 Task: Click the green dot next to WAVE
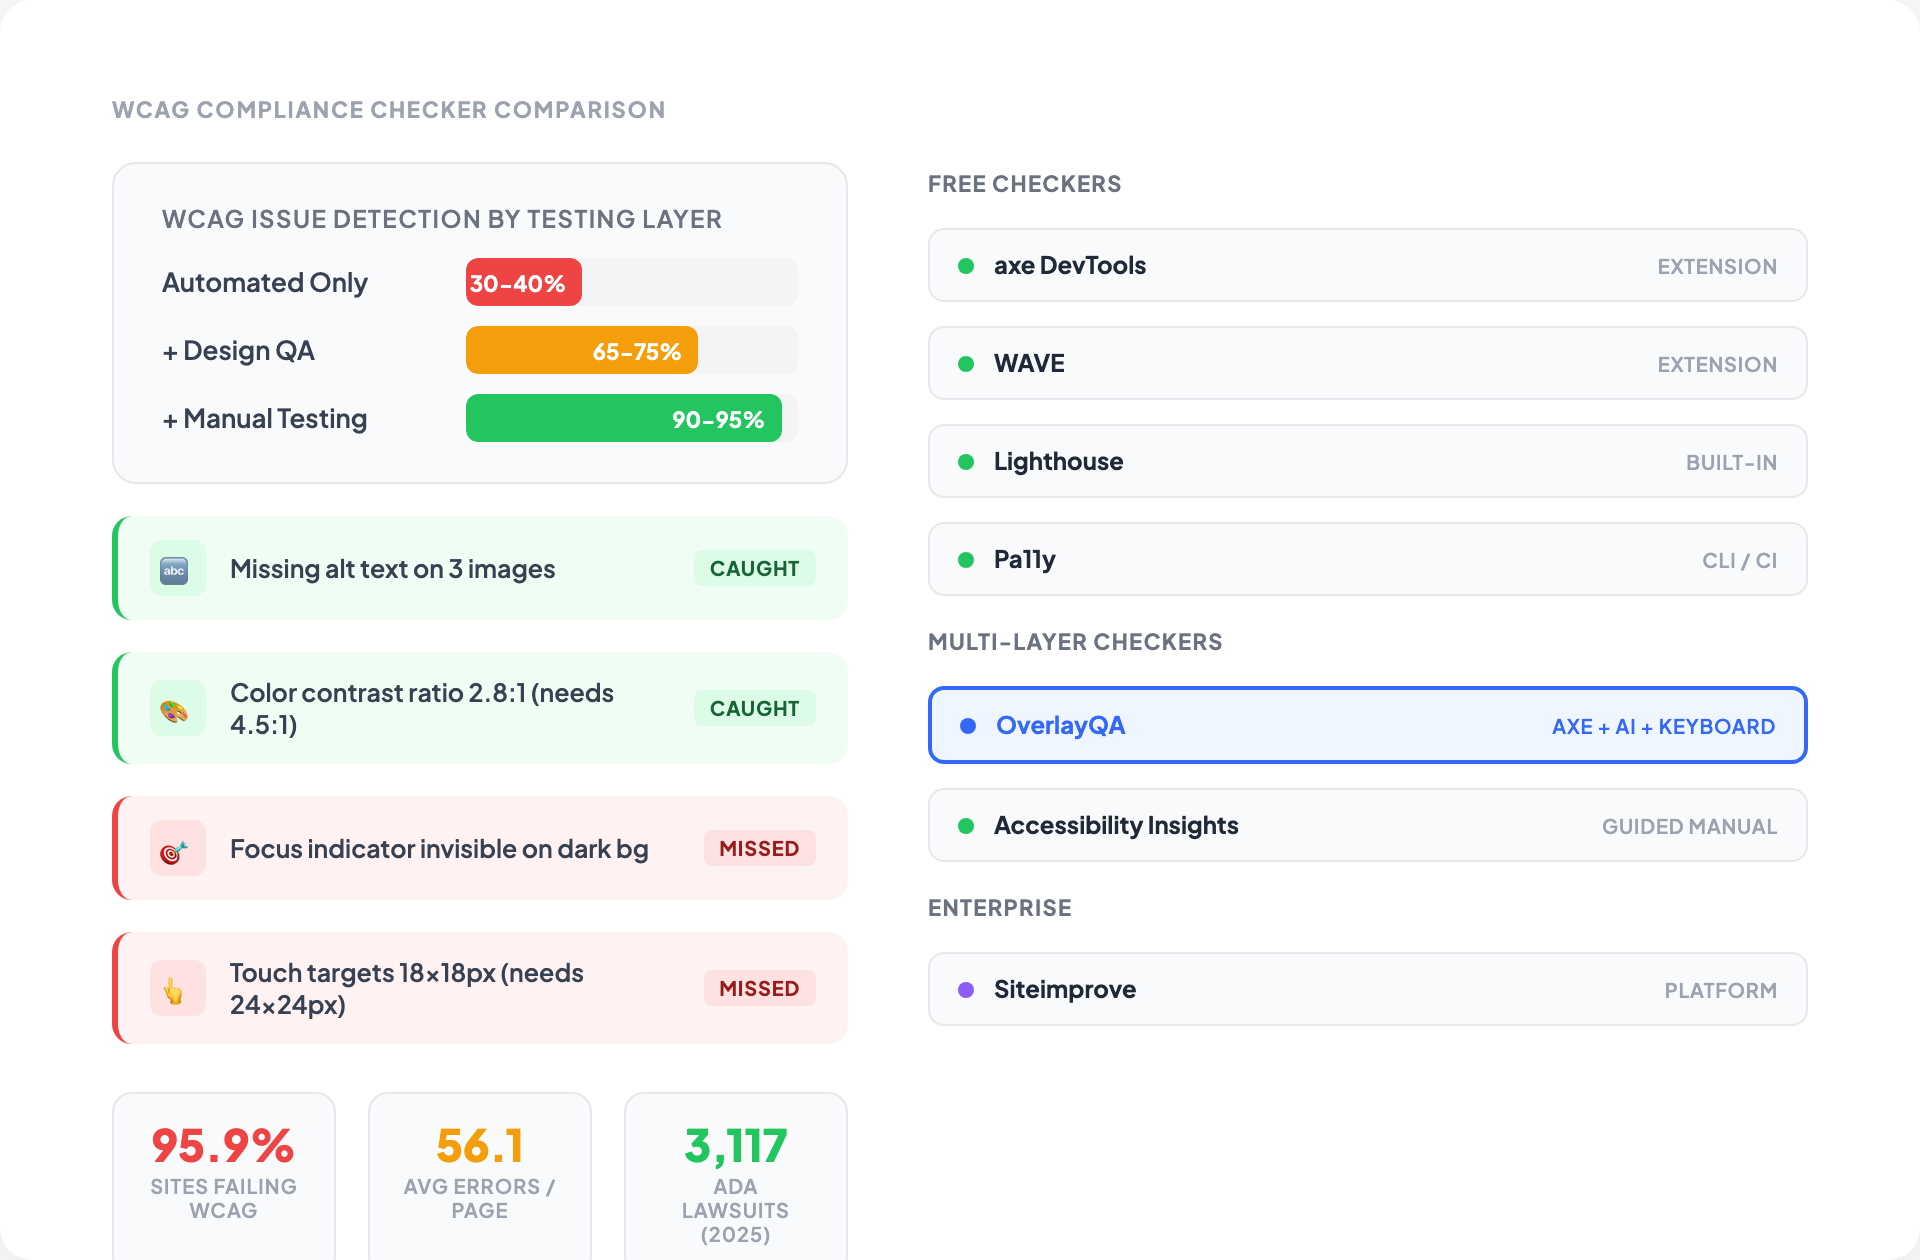tap(966, 364)
